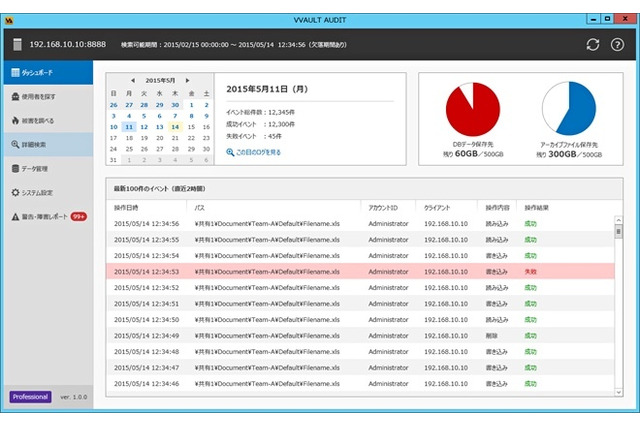Open 警告・障害レポート warning item

point(50,216)
